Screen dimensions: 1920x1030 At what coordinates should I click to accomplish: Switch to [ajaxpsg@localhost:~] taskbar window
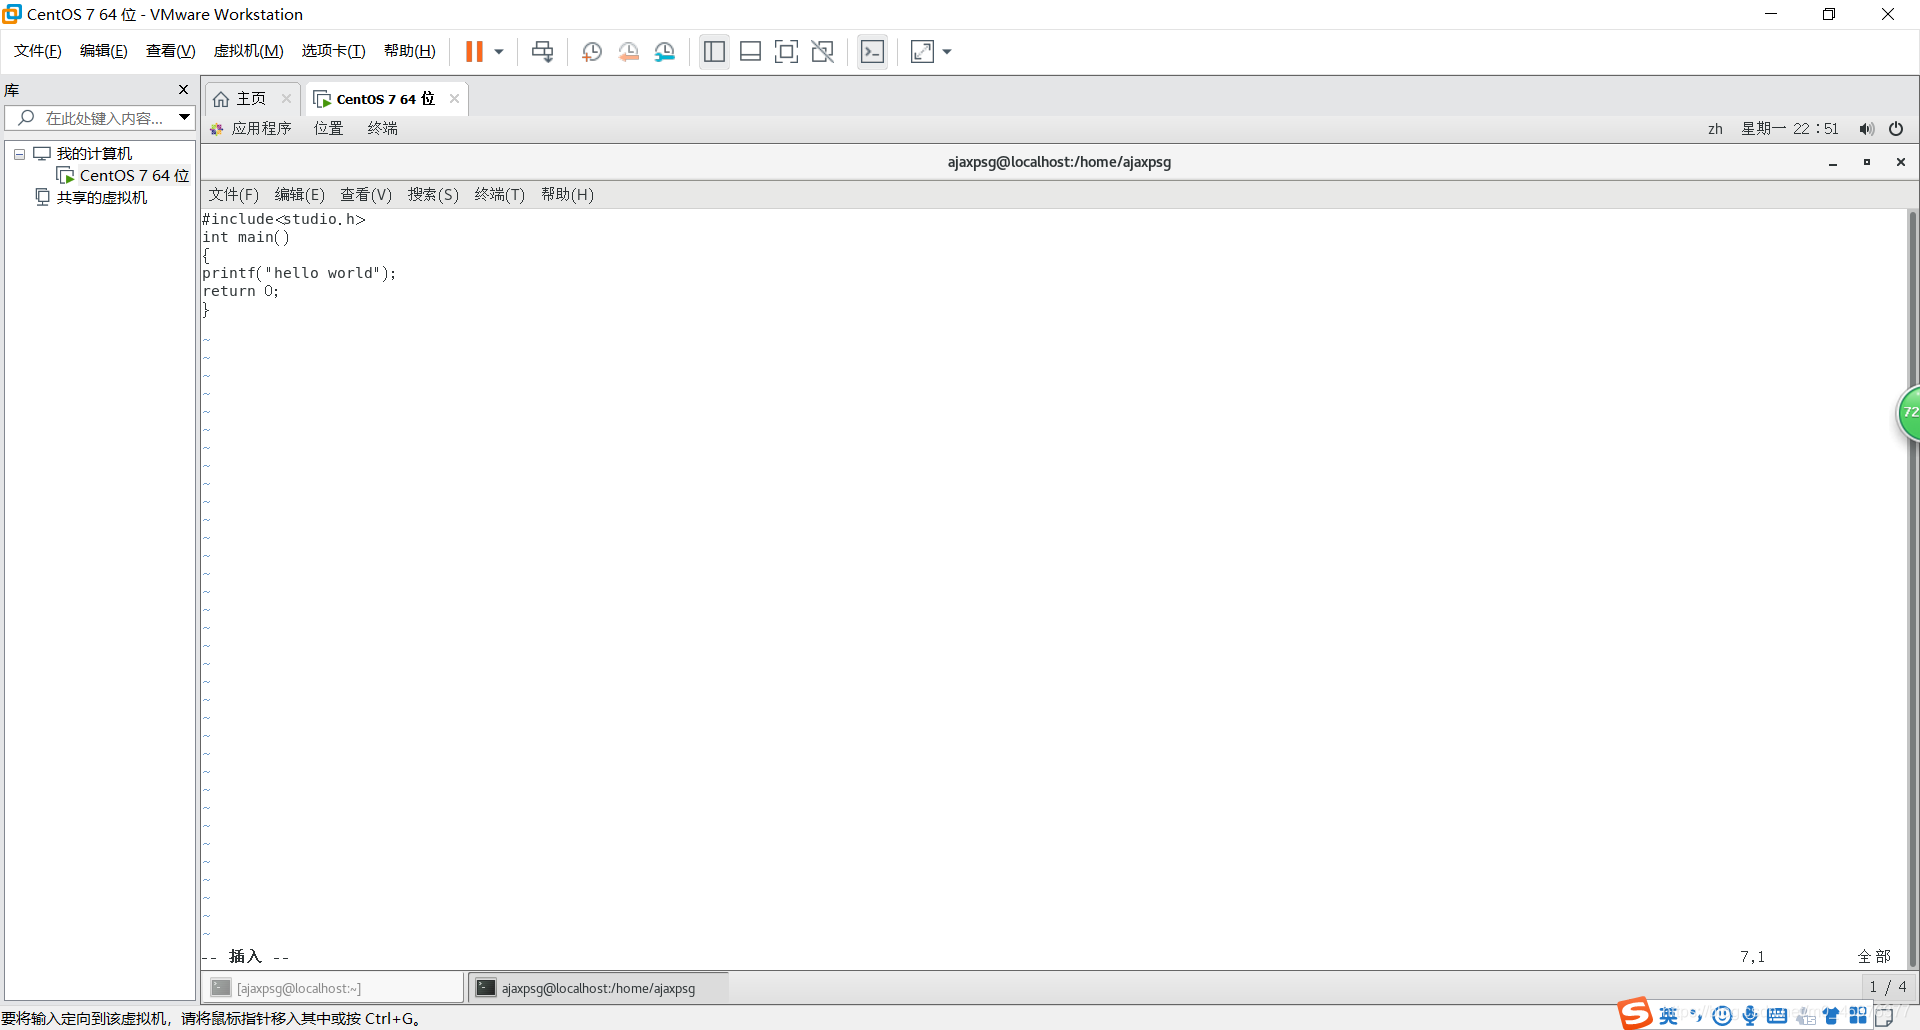pos(335,988)
